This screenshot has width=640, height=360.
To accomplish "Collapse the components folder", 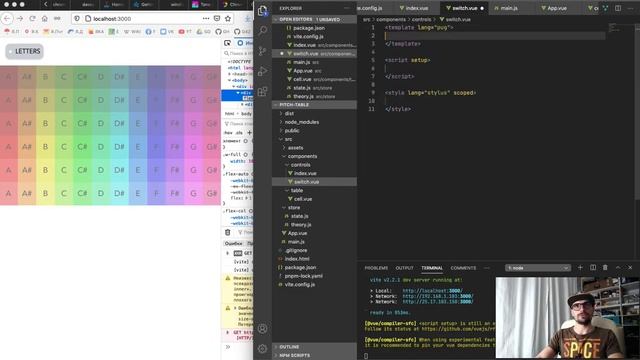I will click(314, 156).
